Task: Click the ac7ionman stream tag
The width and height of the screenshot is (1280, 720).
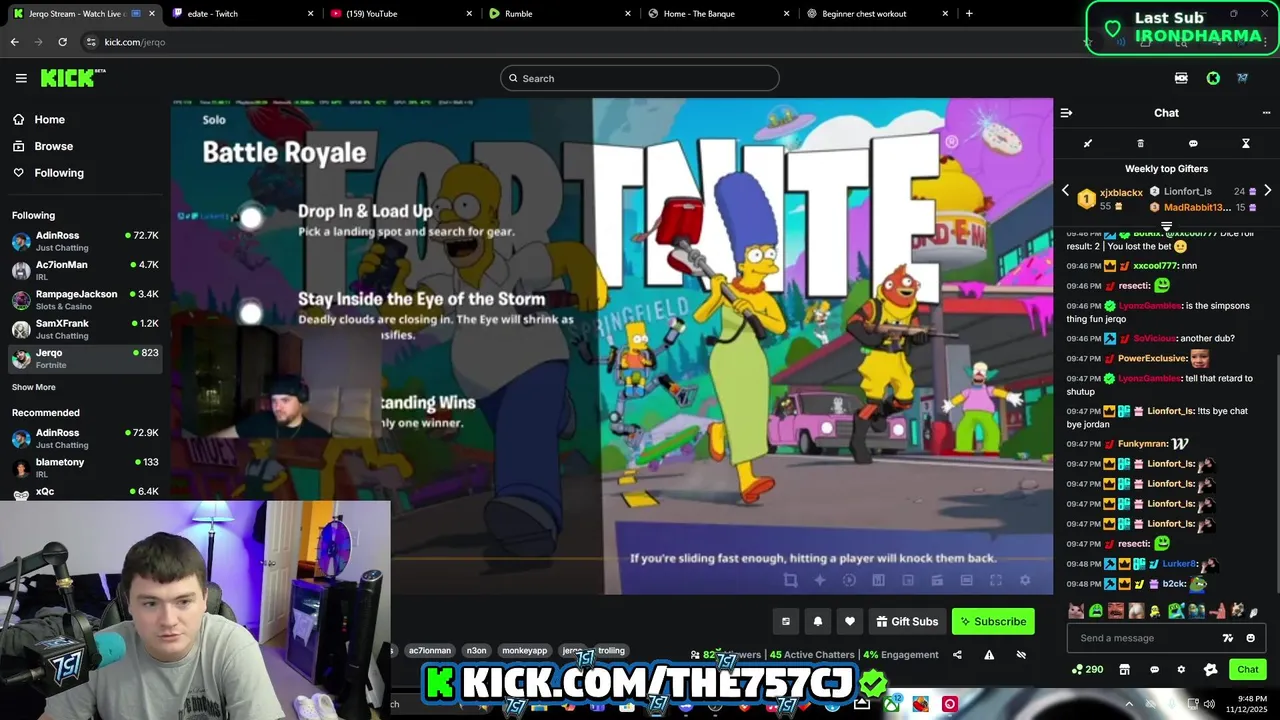Action: pyautogui.click(x=429, y=651)
